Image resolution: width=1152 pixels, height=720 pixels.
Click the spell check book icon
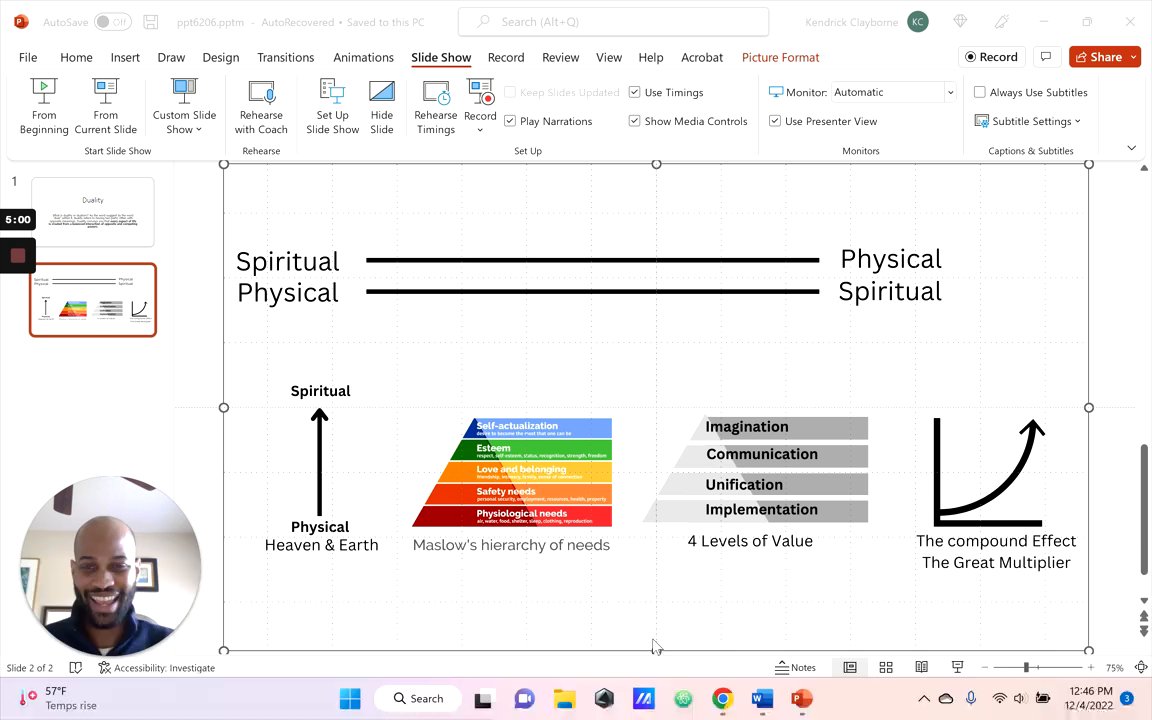pyautogui.click(x=75, y=668)
